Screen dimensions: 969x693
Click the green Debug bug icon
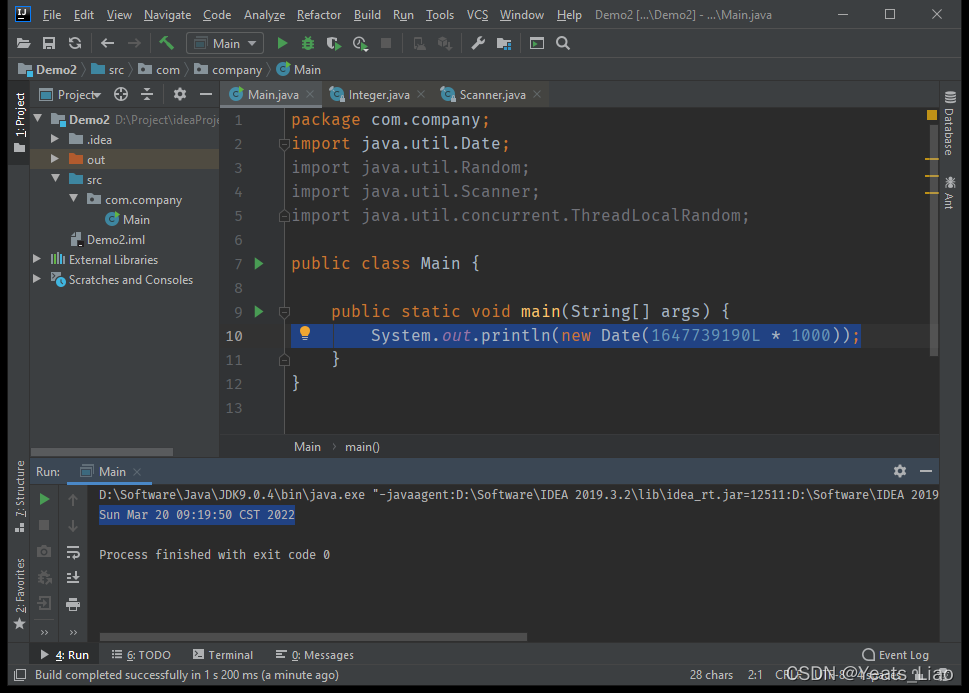coord(308,43)
